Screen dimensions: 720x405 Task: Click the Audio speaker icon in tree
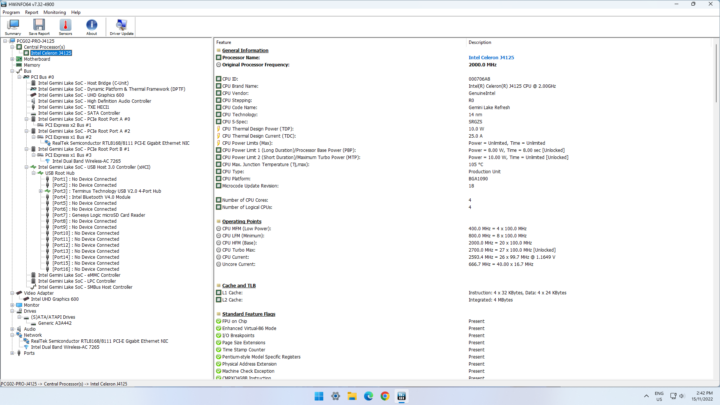pos(19,329)
